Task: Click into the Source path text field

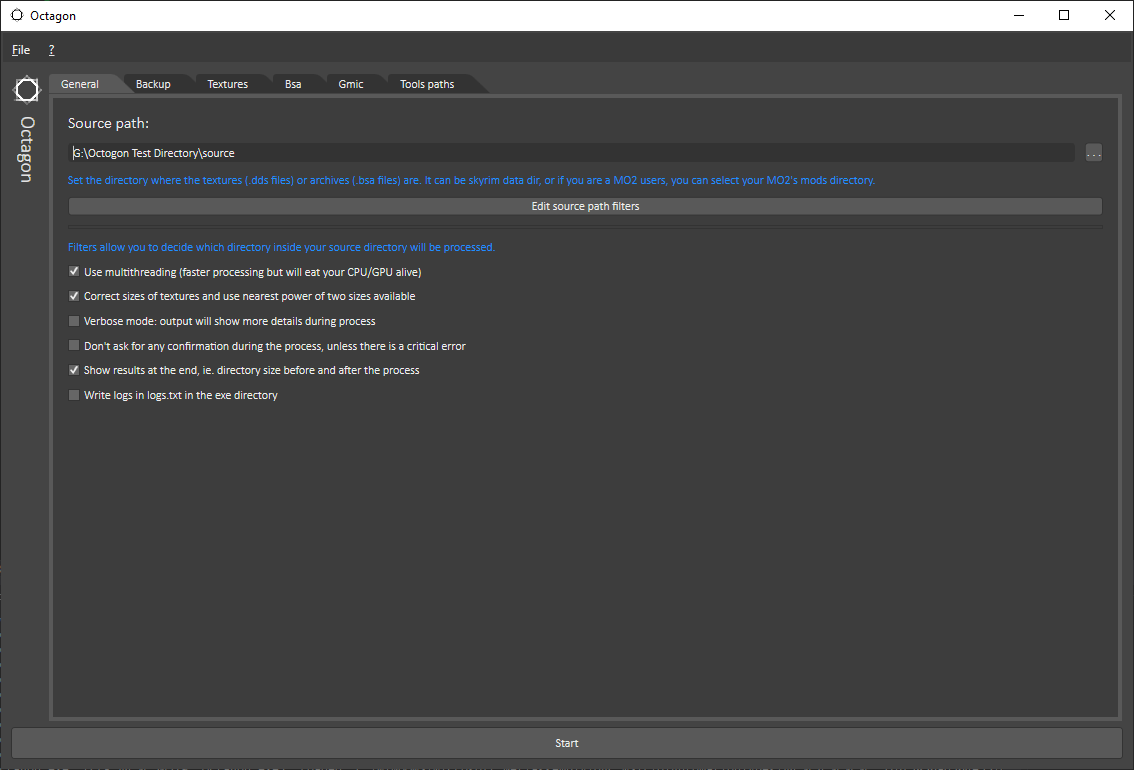Action: pos(570,153)
